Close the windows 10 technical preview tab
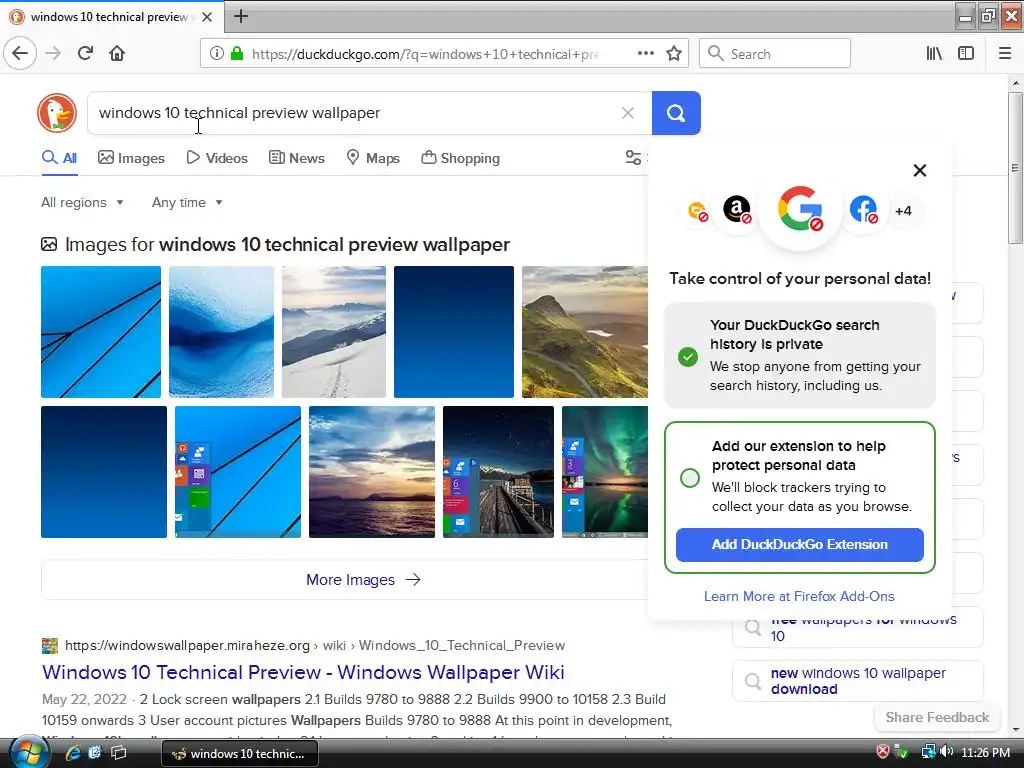 (x=207, y=17)
